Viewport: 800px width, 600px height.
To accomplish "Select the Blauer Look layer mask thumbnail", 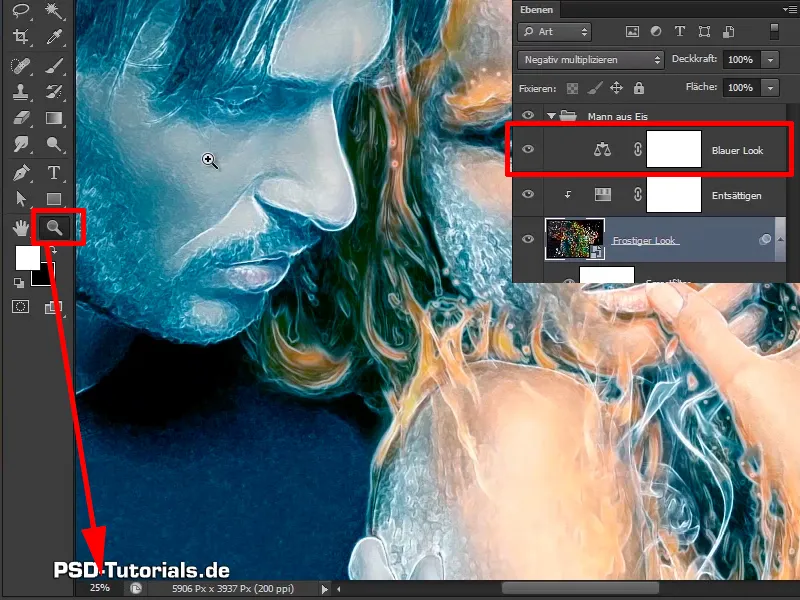I will tap(673, 149).
